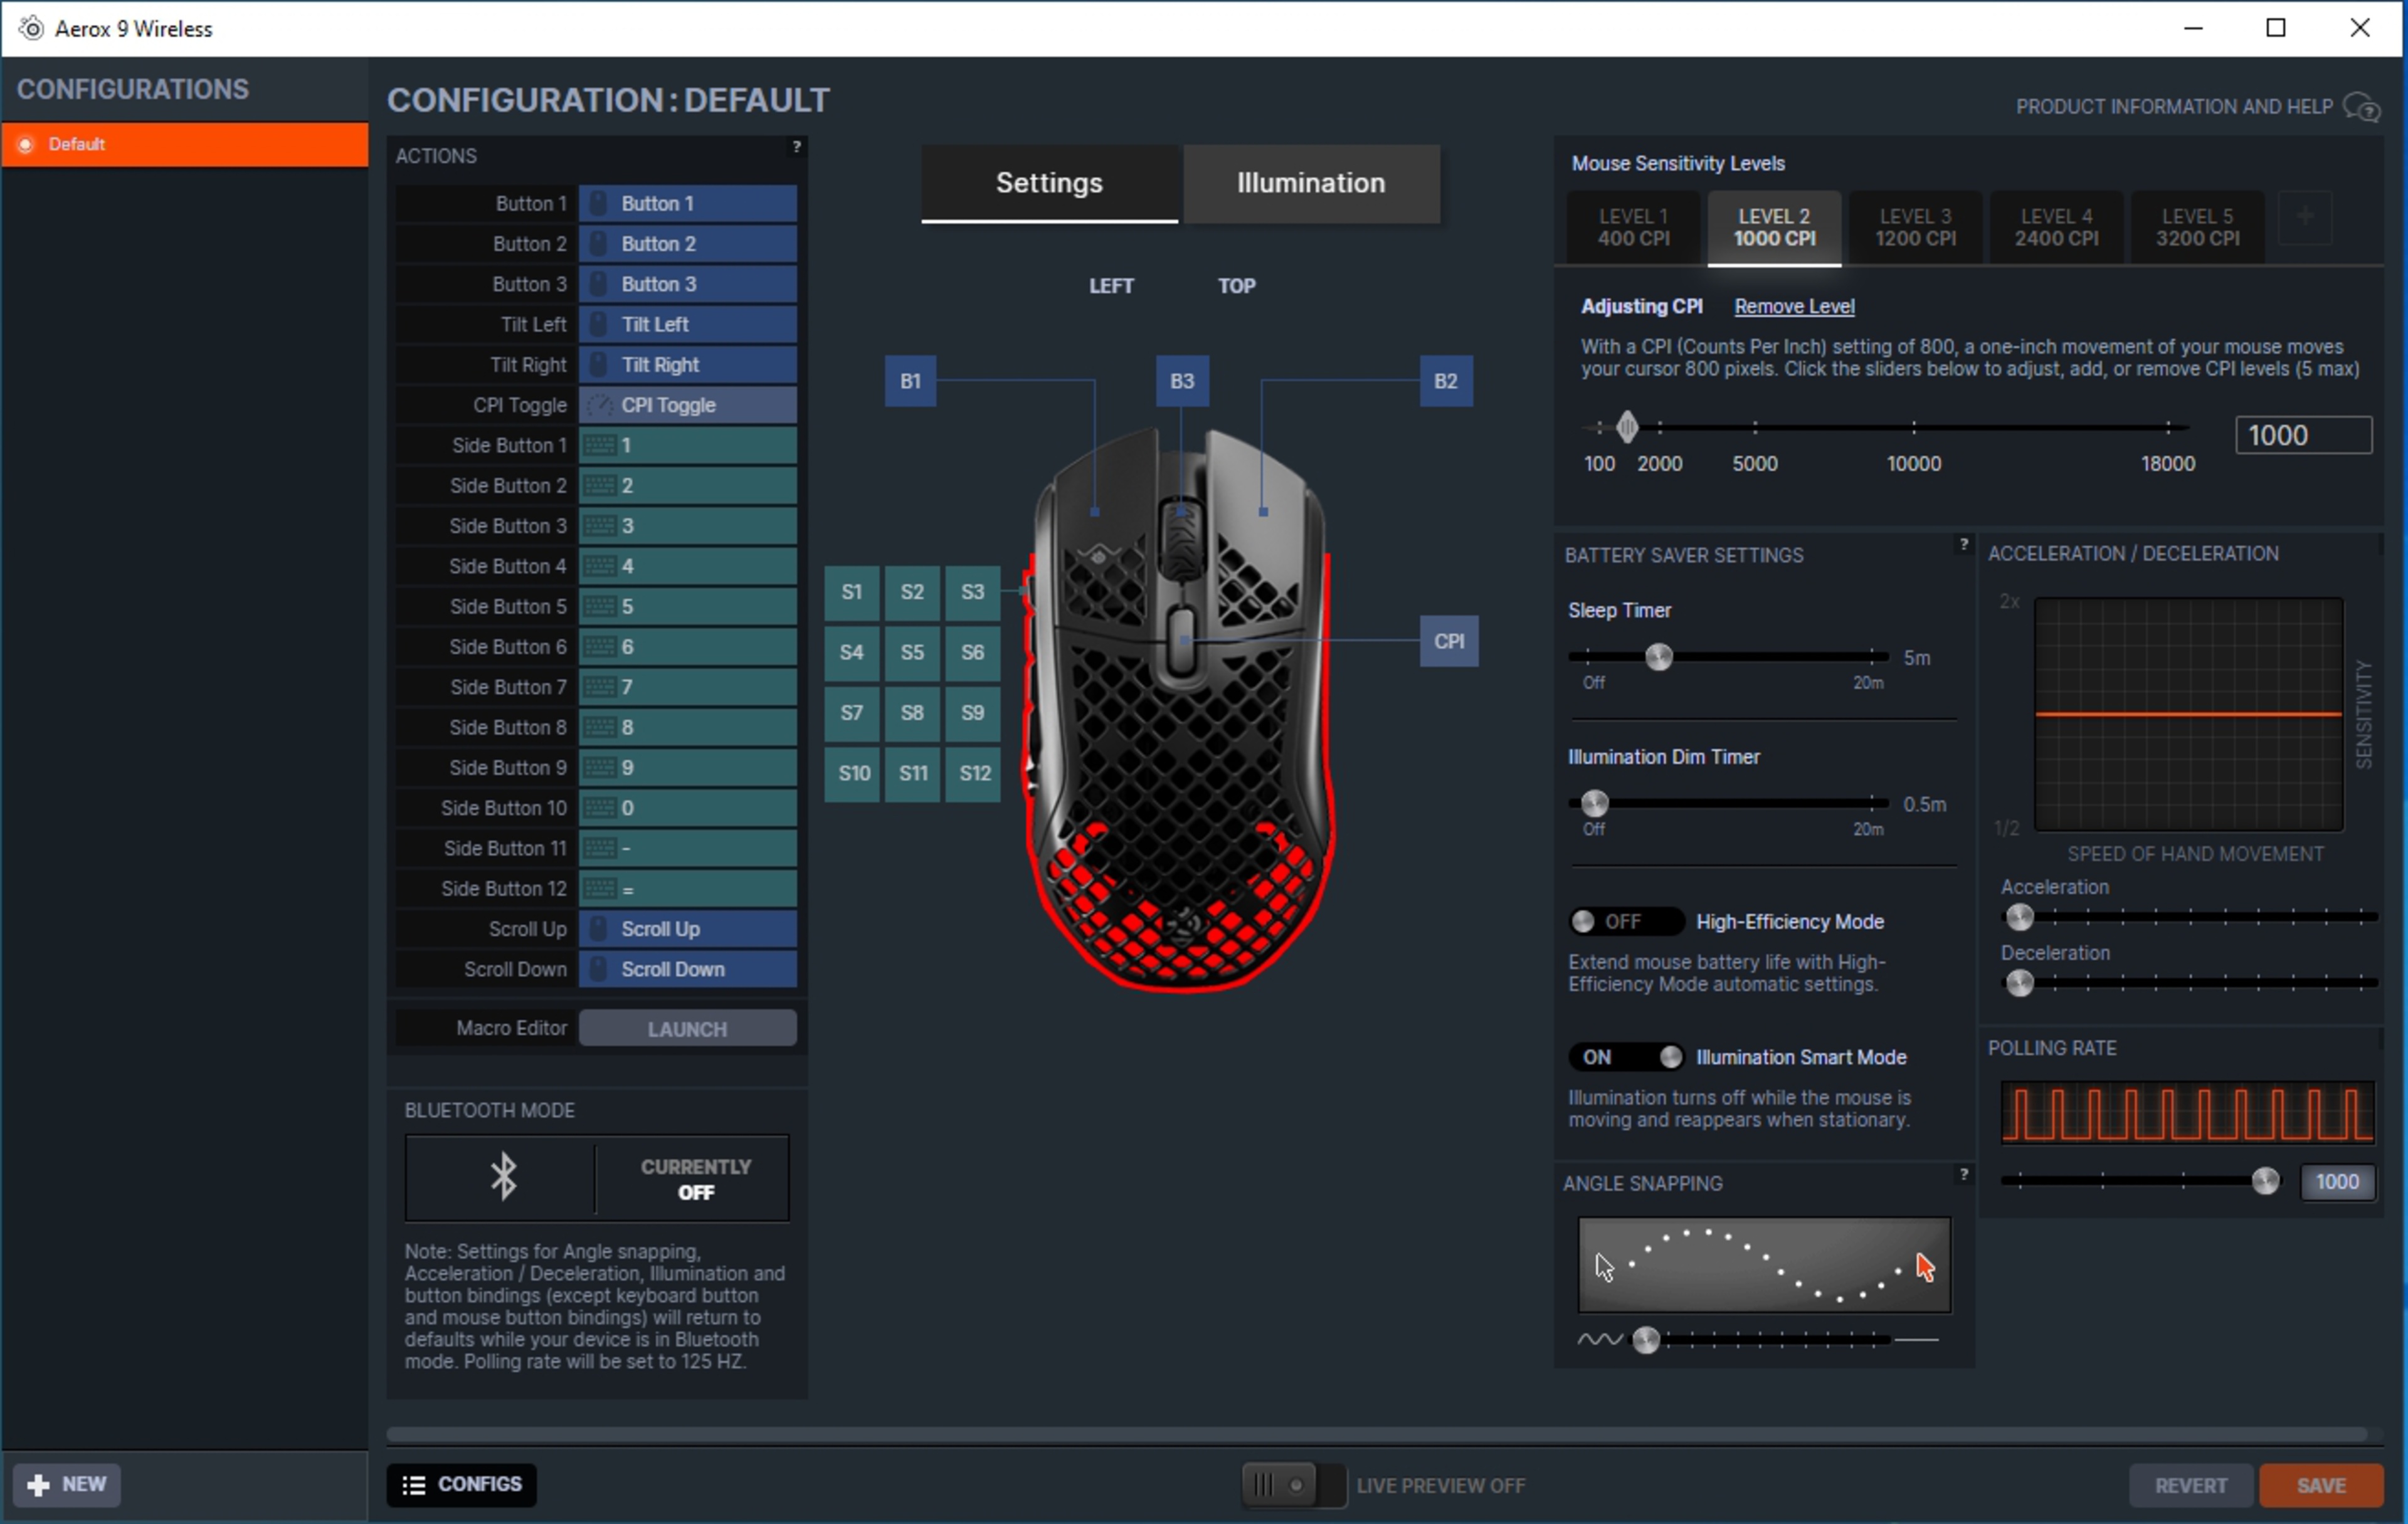Add a new sensitivity level with plus
The height and width of the screenshot is (1524, 2408).
(2304, 217)
